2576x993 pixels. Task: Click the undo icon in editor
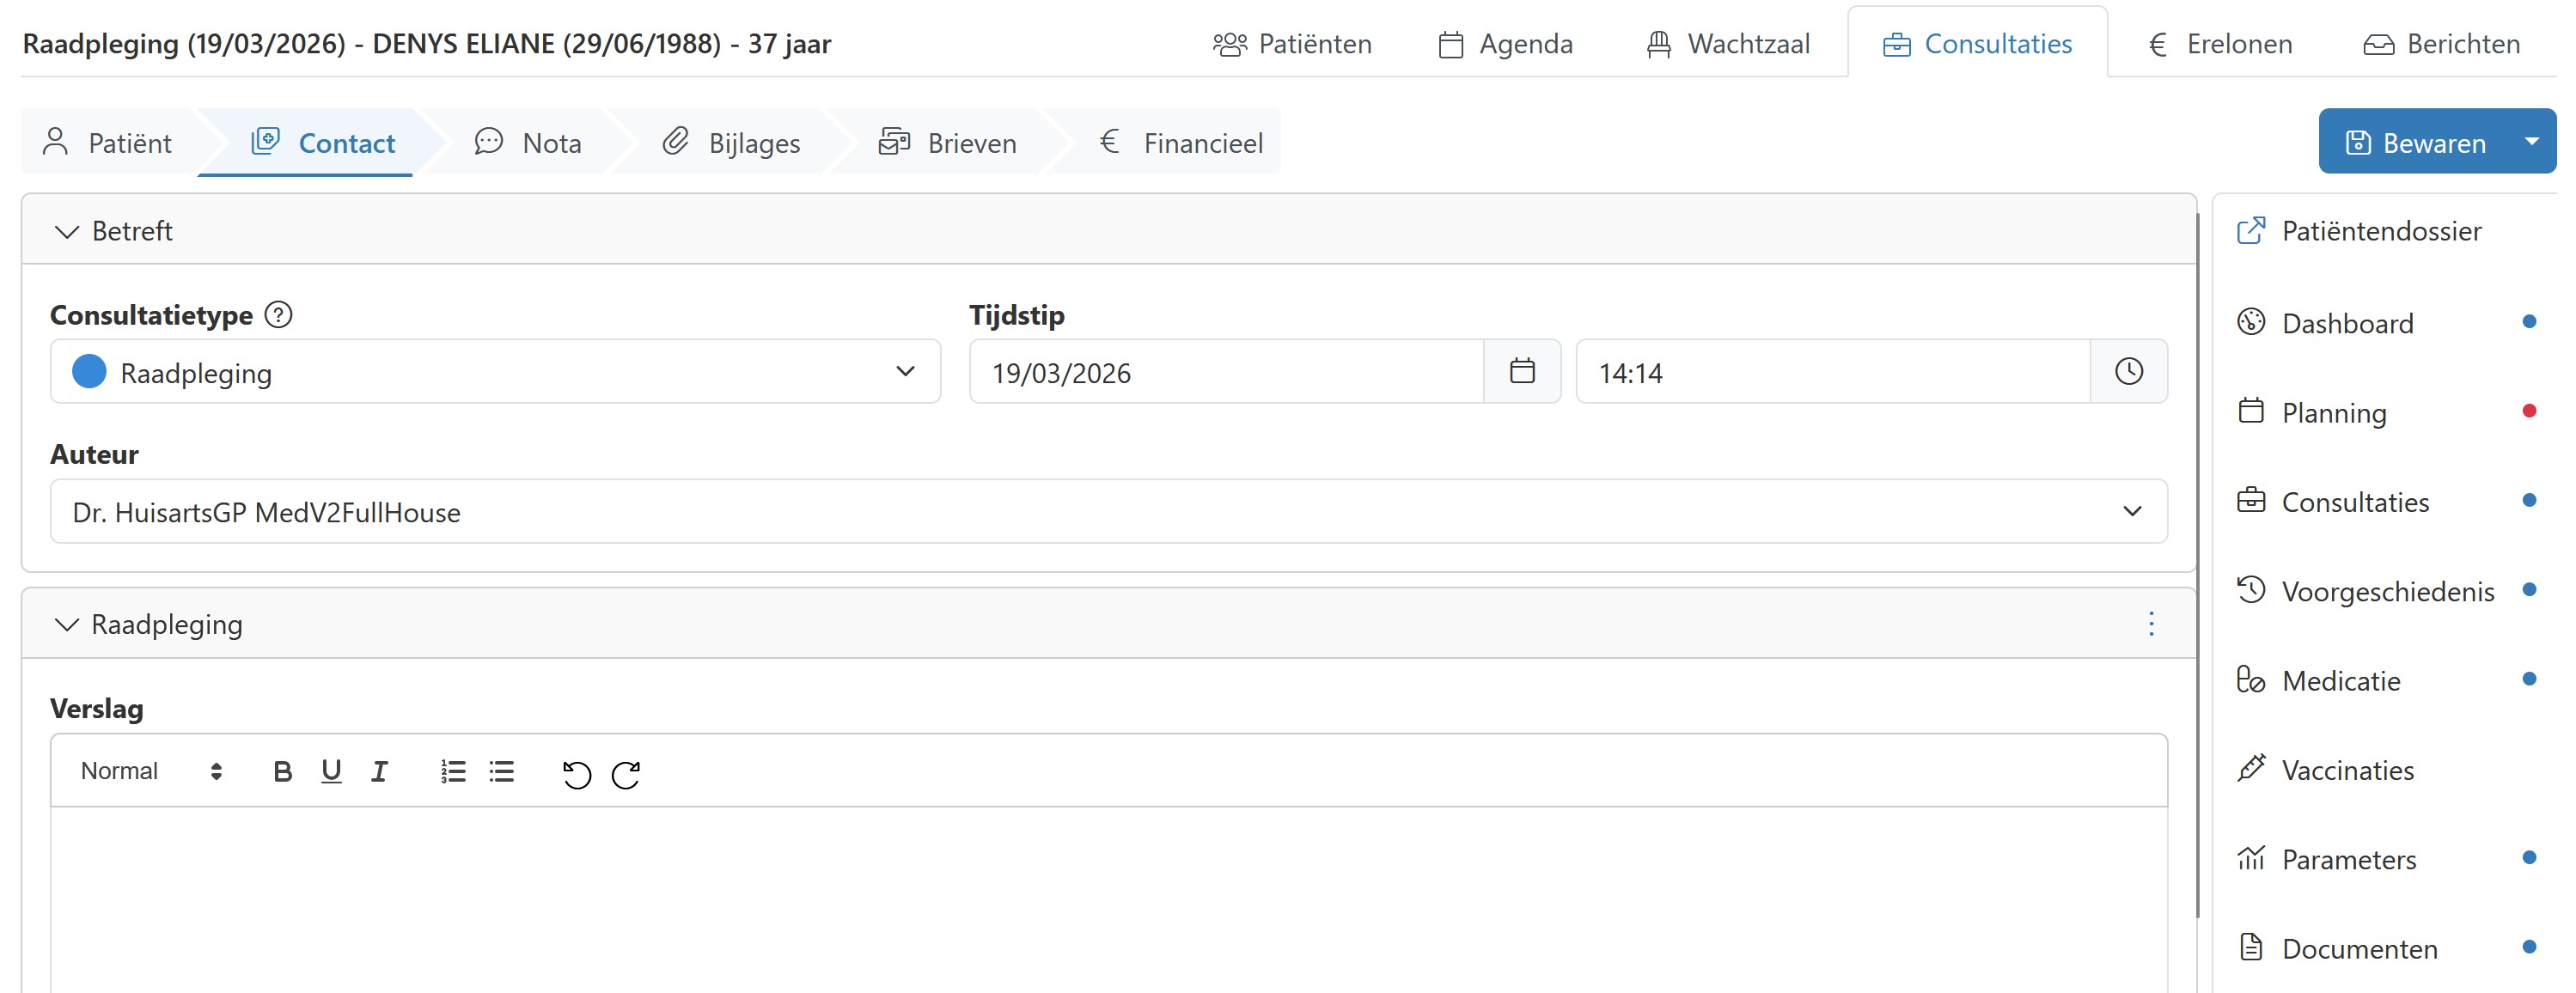576,773
